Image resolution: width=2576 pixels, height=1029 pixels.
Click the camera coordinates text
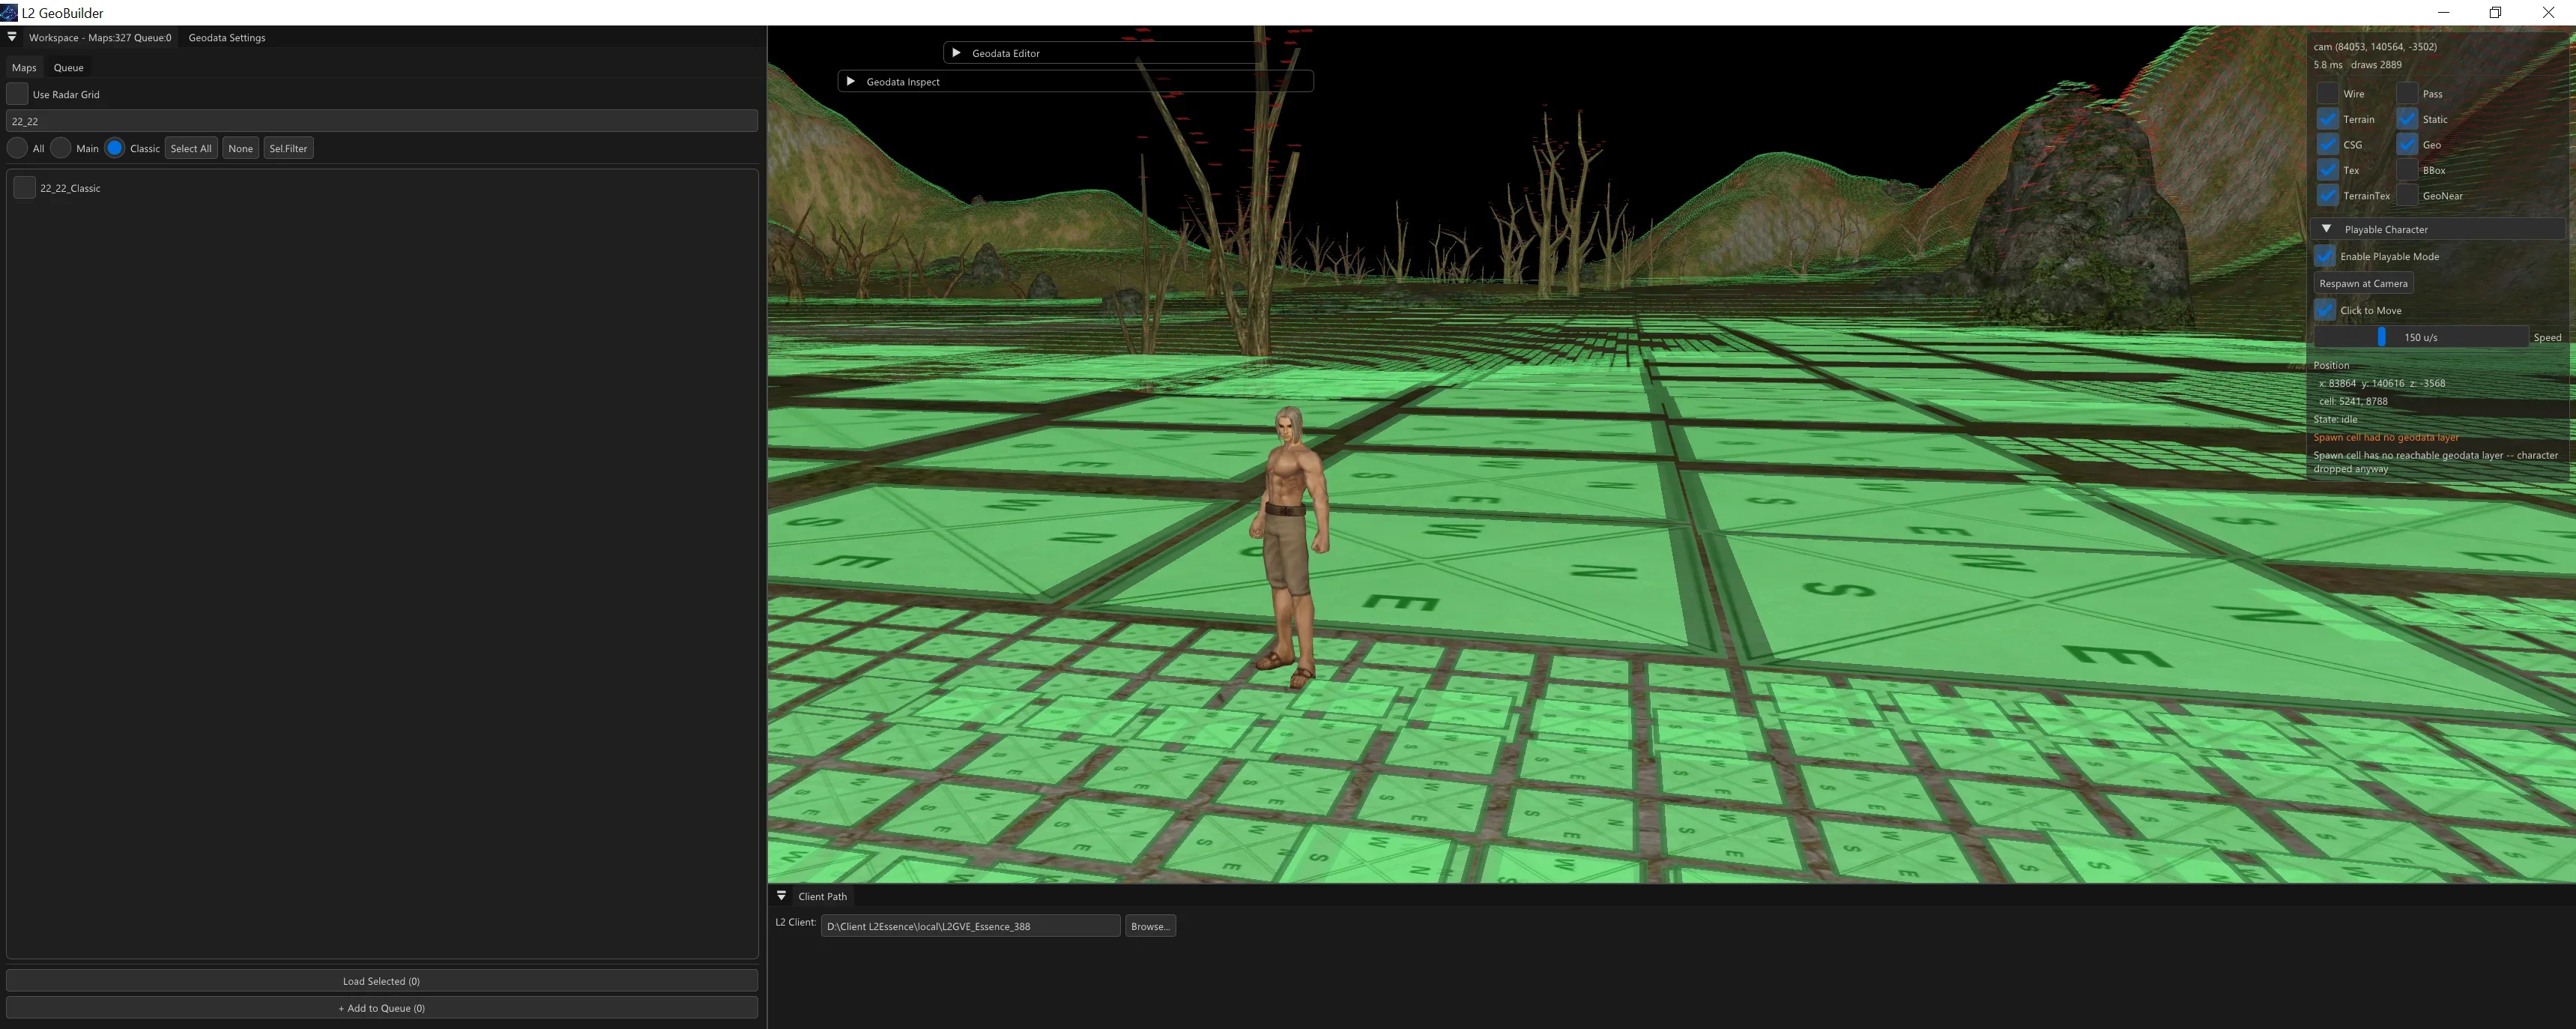click(x=2375, y=46)
